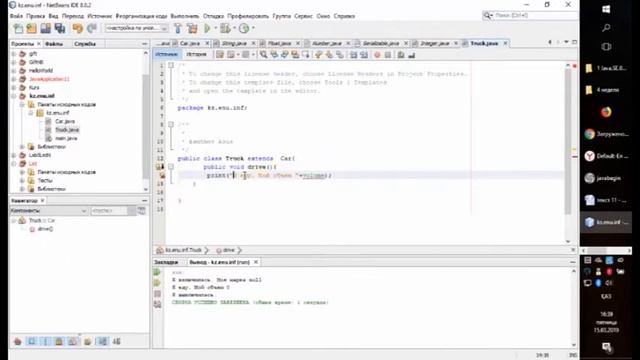Click the Projects panel vertical scrollbar
Screen dimensions: 640x360
pos(145,127)
